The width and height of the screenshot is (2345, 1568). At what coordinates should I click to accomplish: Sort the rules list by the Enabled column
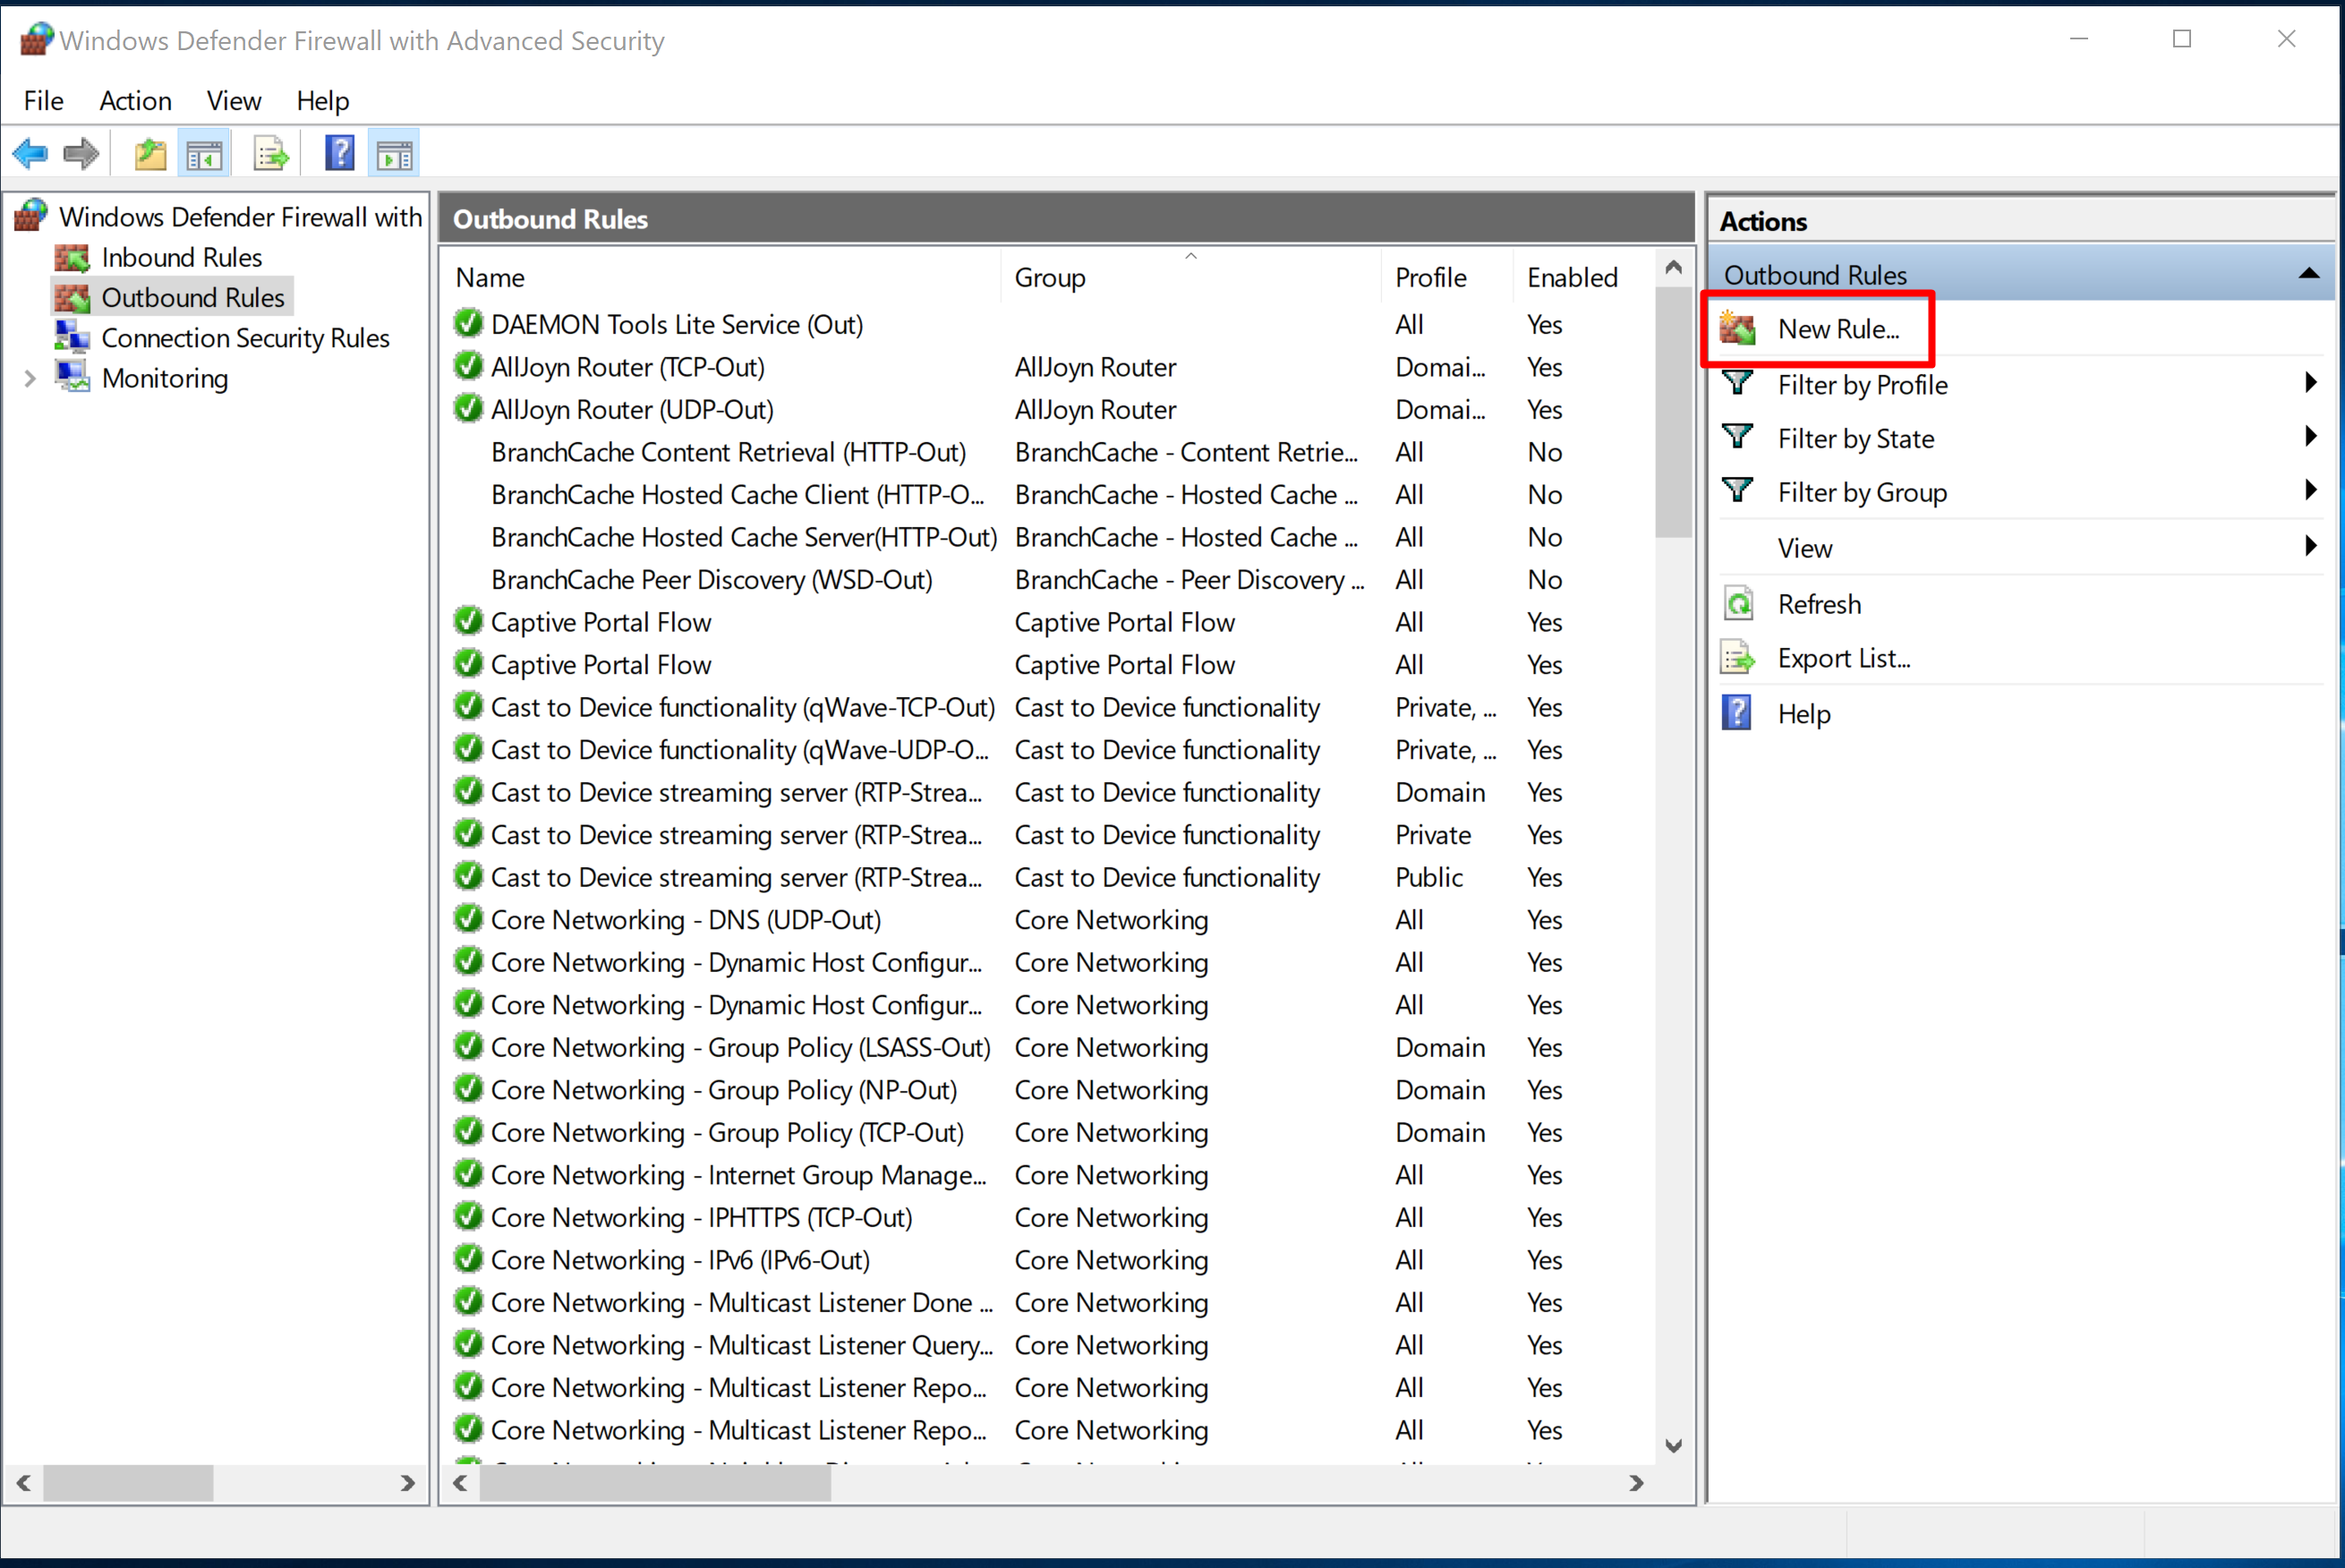coord(1571,277)
